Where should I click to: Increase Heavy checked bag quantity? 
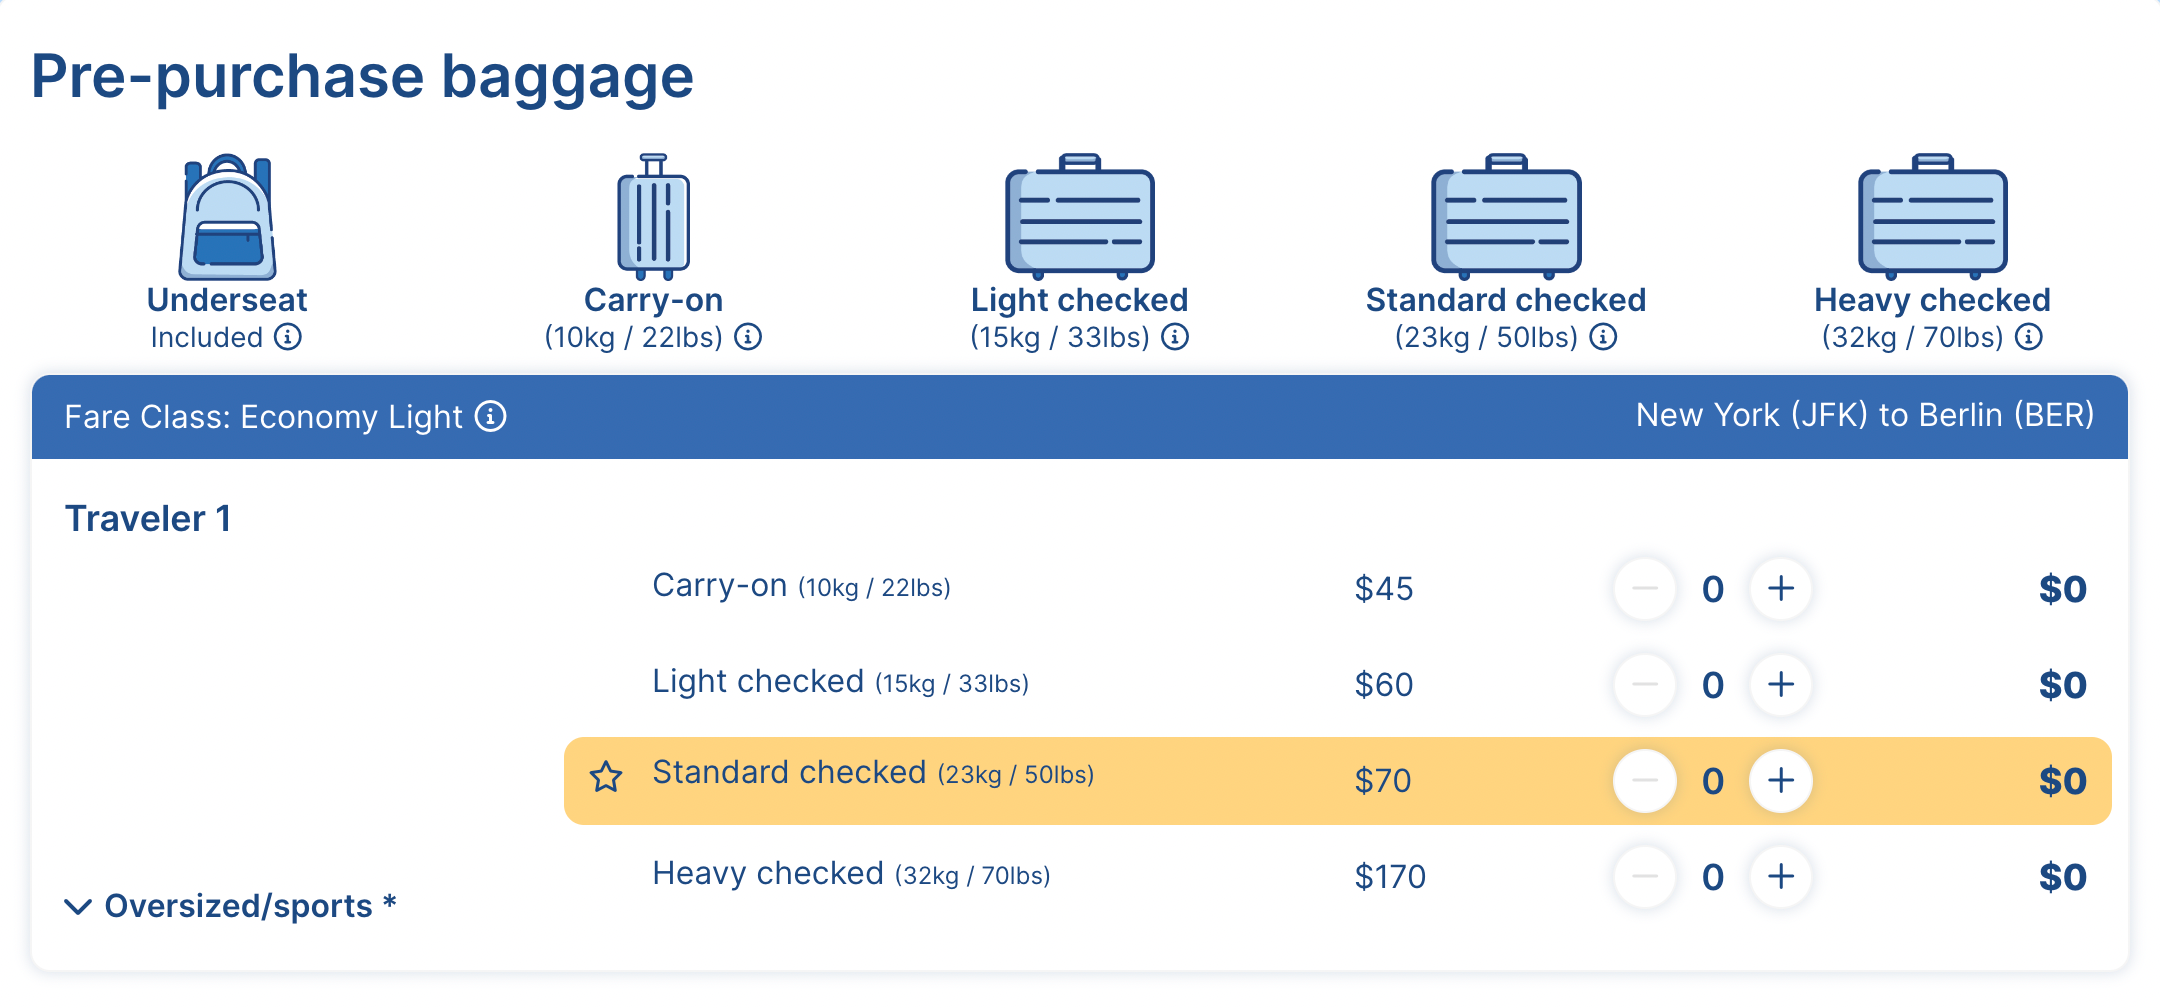pyautogui.click(x=1780, y=877)
